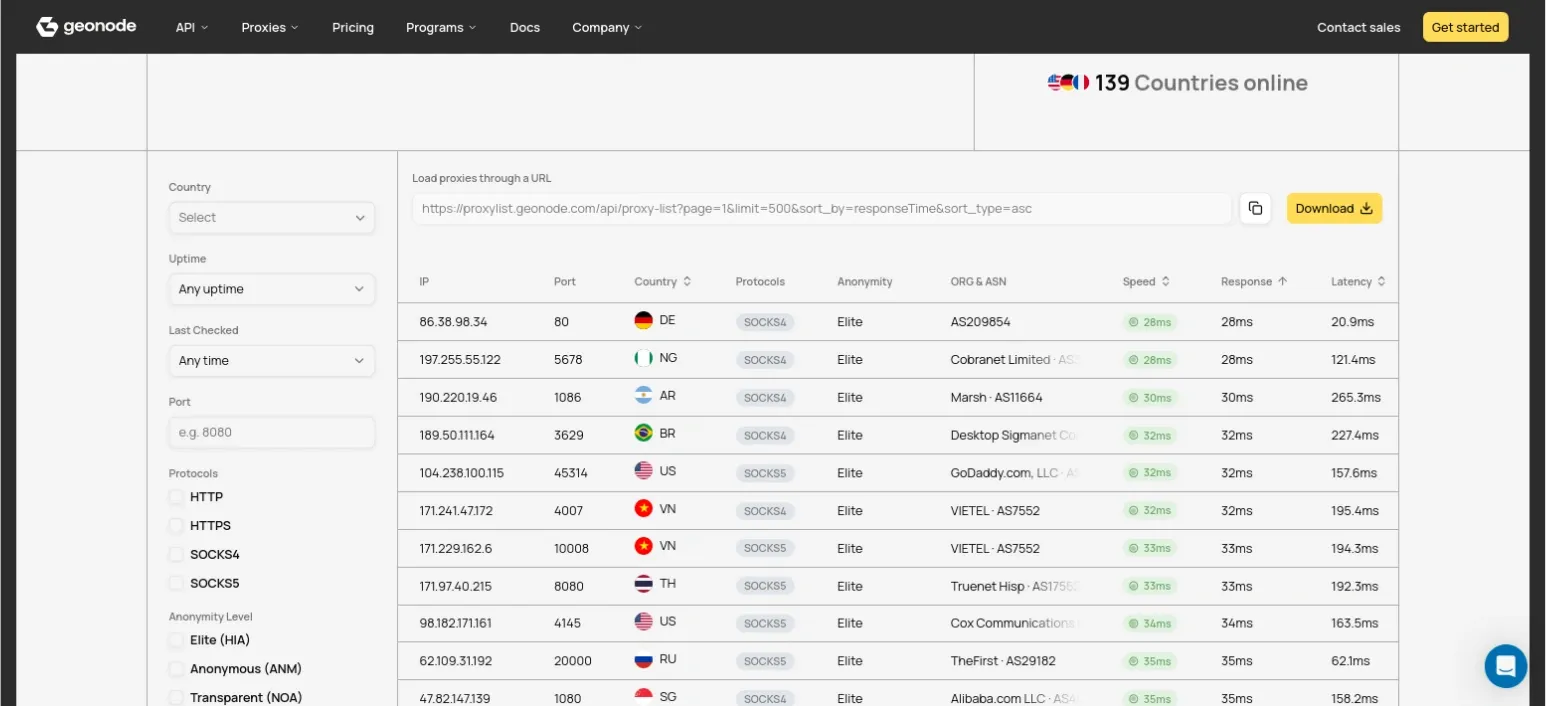Click Contact sales link
The width and height of the screenshot is (1546, 706).
coord(1359,27)
